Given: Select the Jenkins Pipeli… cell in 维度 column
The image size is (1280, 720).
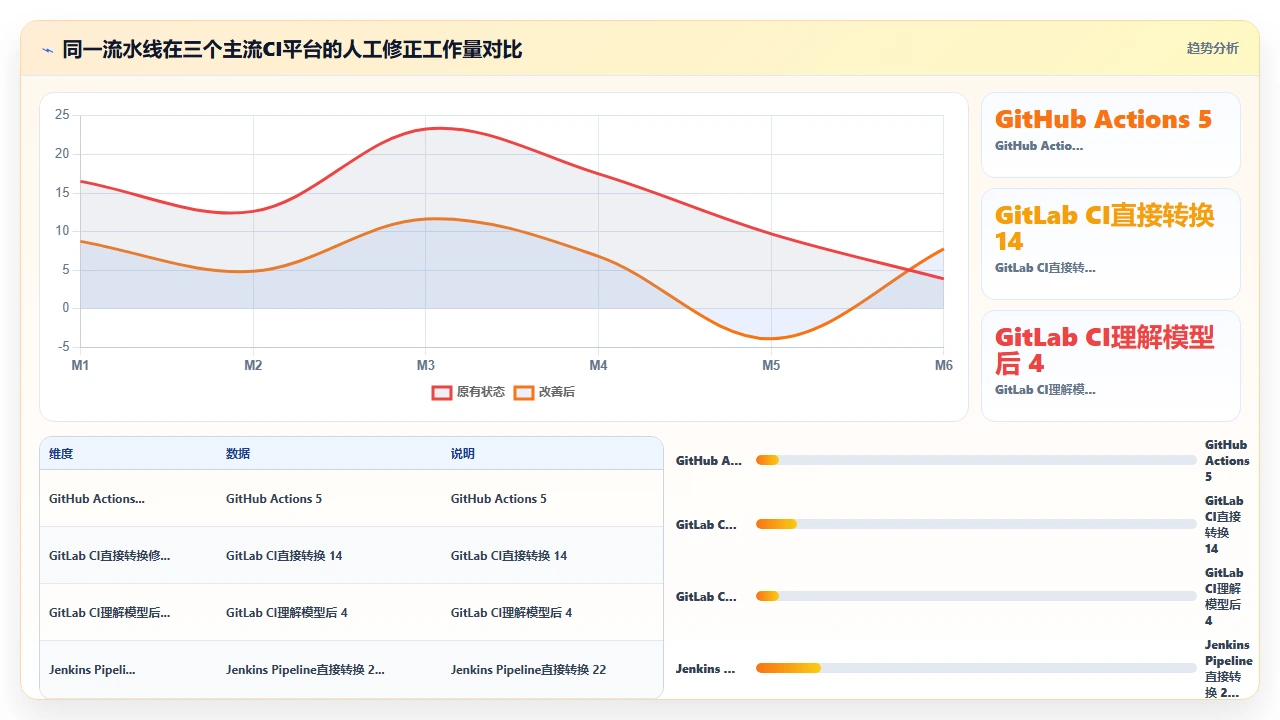Looking at the screenshot, I should pos(92,670).
